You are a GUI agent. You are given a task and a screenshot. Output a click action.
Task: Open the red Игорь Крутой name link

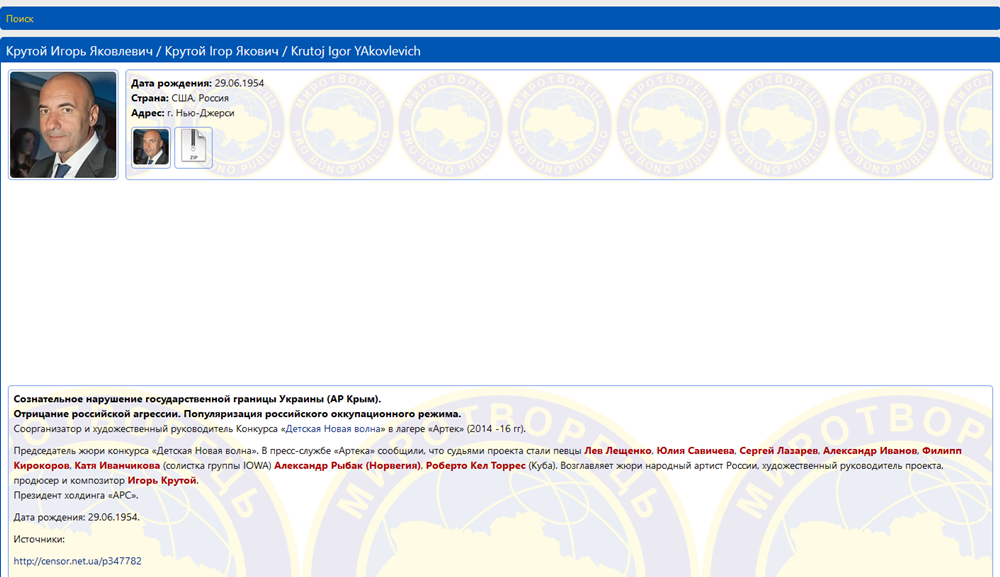click(x=162, y=481)
